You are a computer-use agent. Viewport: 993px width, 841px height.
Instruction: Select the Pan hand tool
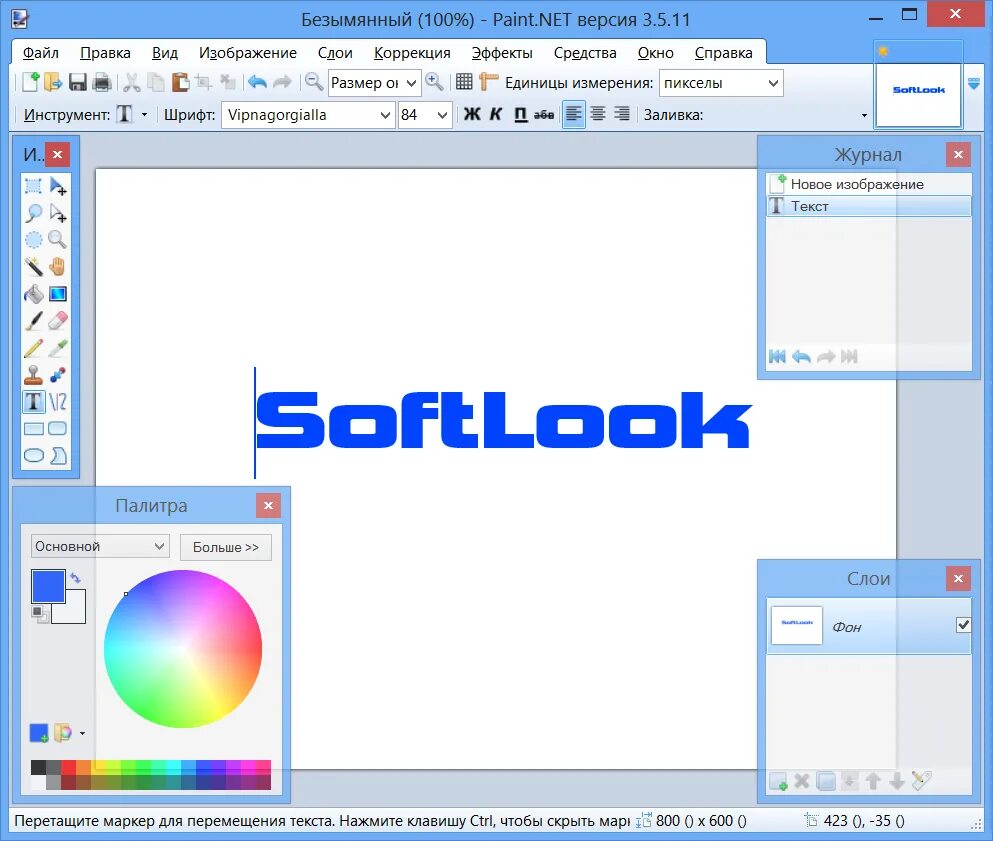coord(58,267)
